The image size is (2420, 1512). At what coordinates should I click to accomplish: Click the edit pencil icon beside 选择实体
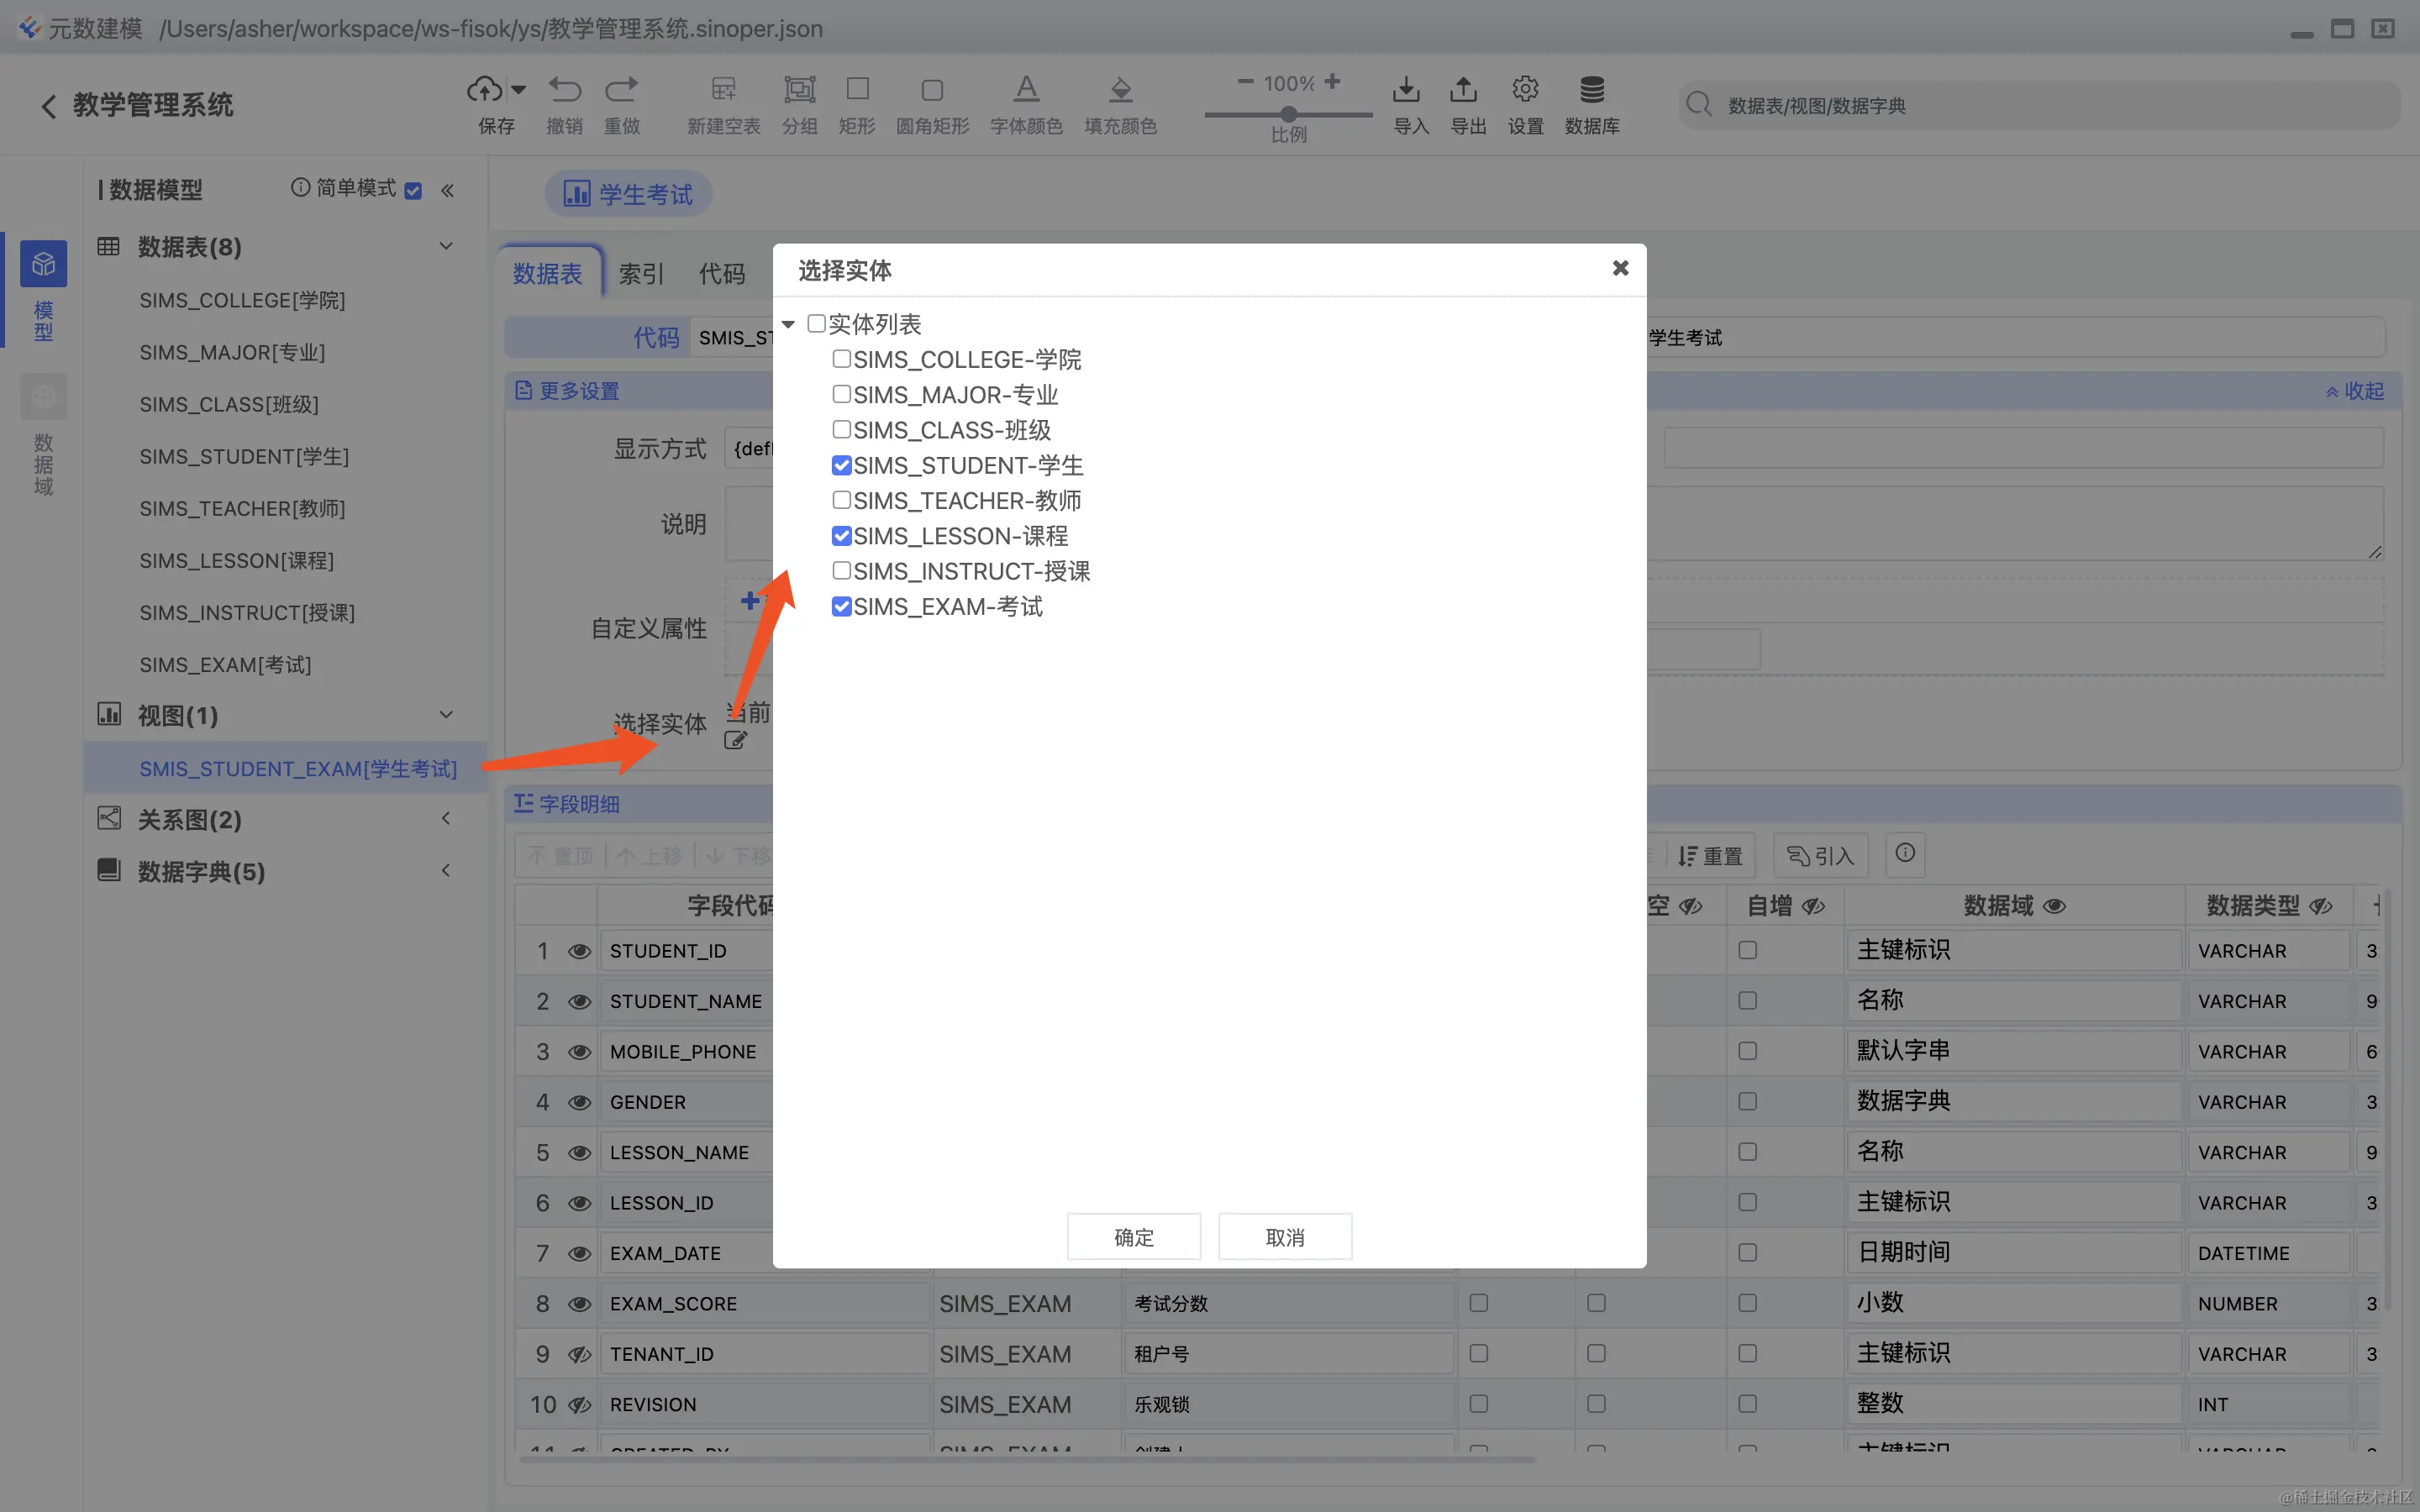735,741
